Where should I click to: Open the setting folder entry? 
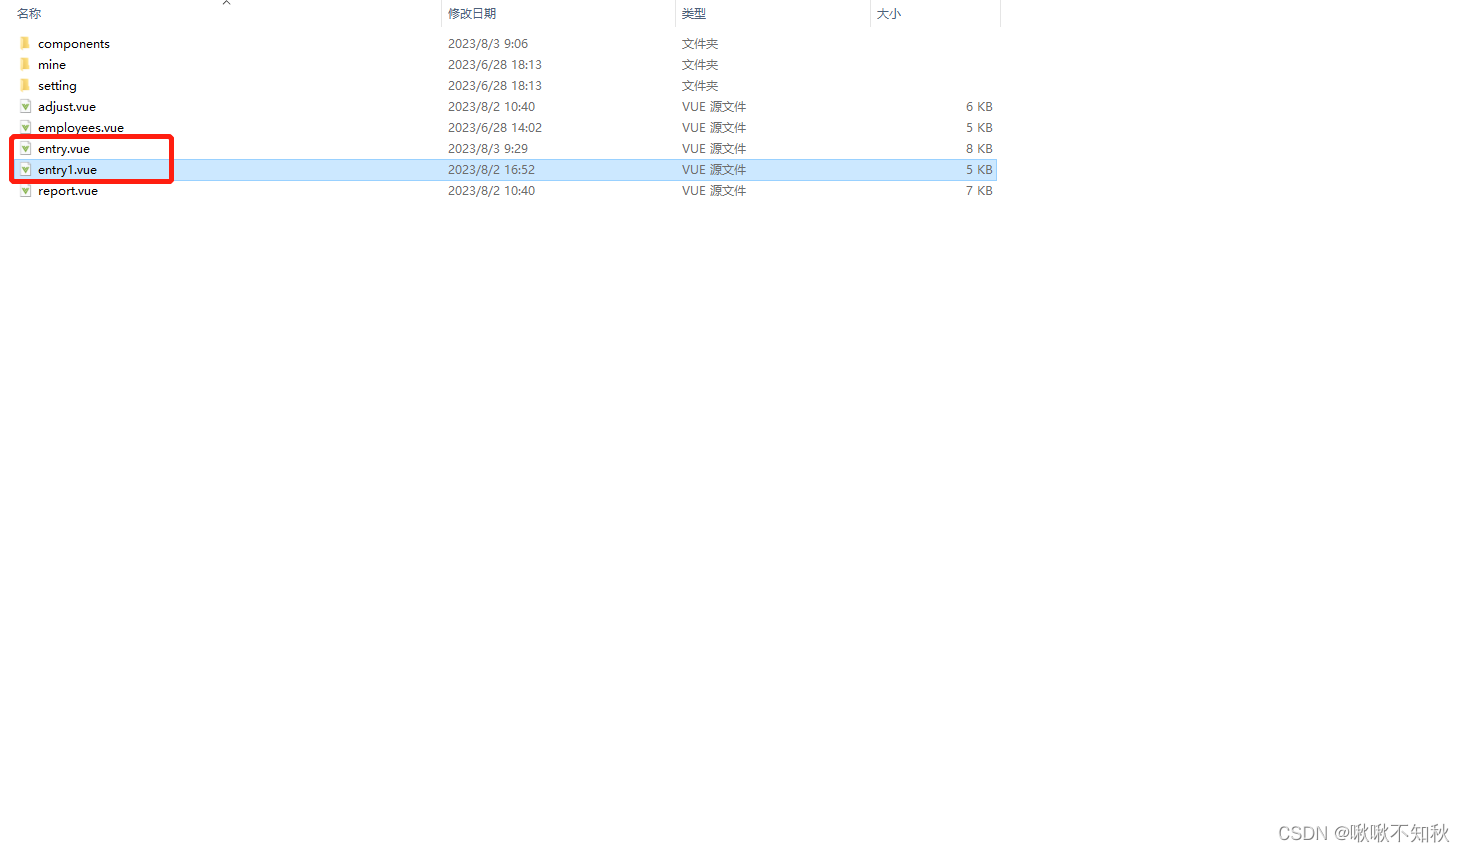(57, 85)
